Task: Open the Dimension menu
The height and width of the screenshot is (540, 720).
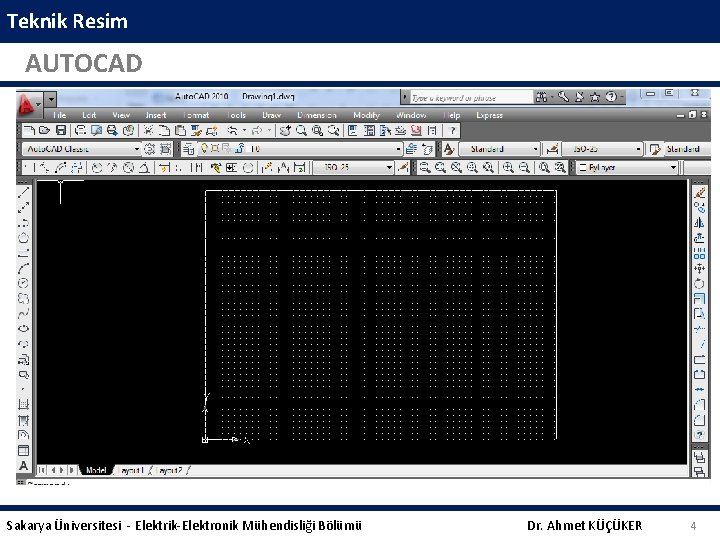Action: (x=317, y=115)
